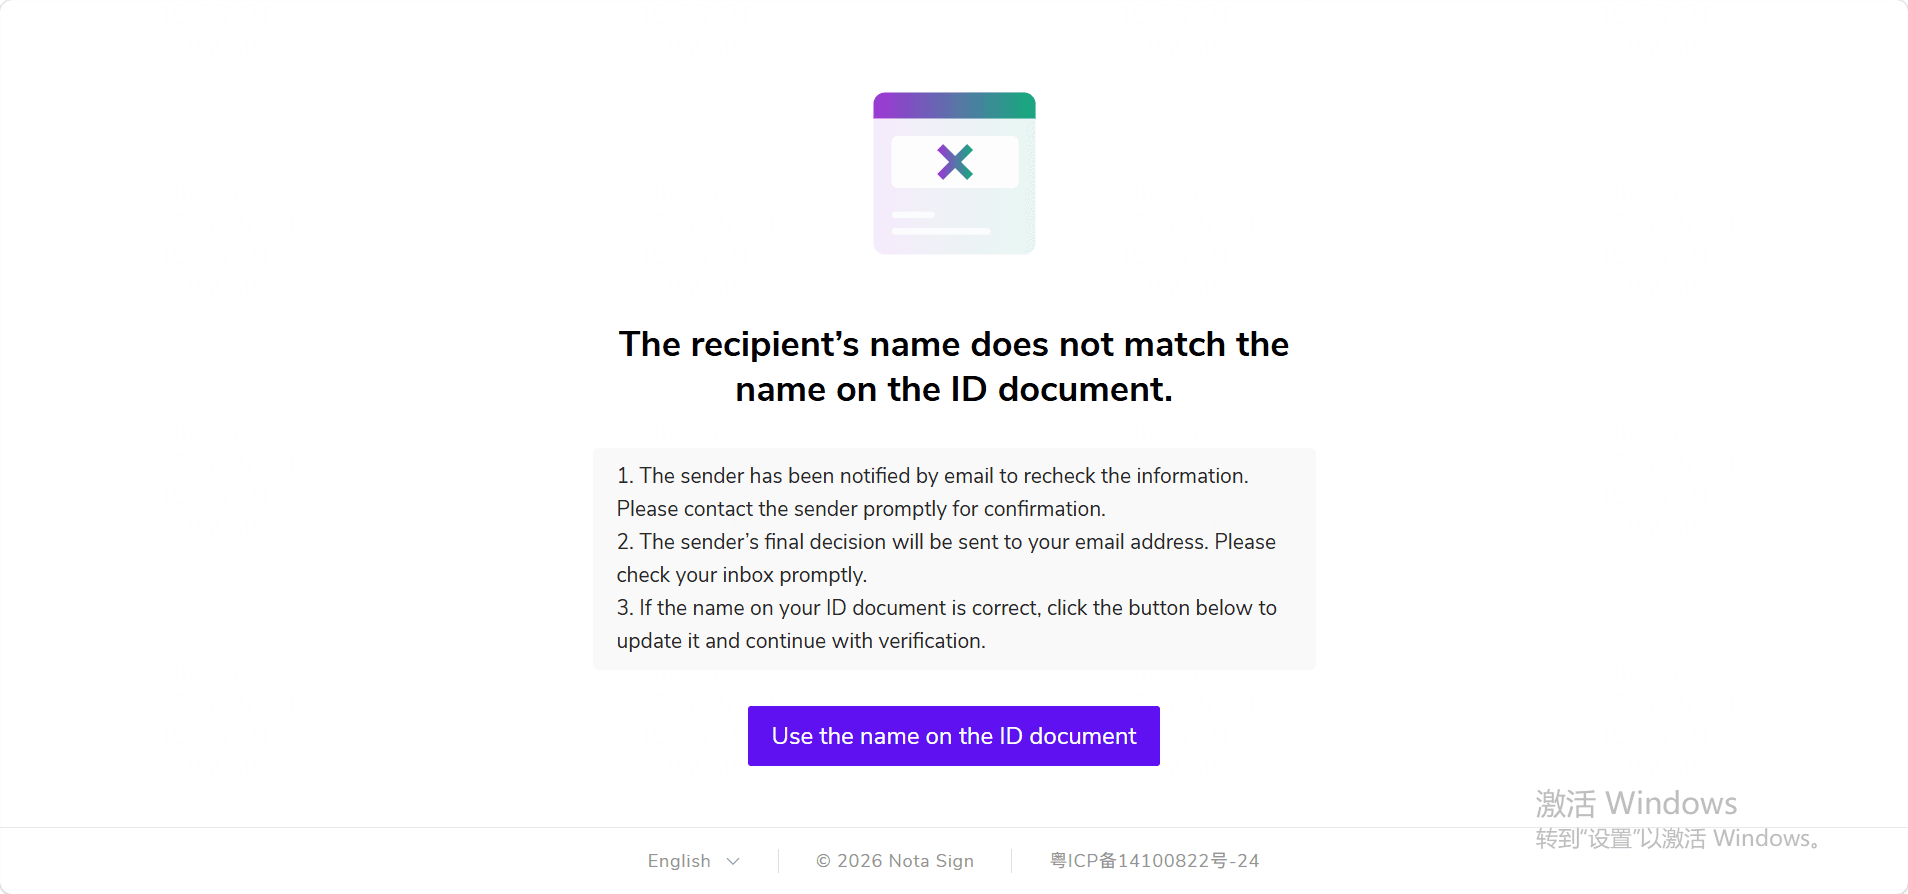Screen dimensions: 1908x894
Task: Click the Use the name on the ID document button
Action: click(x=953, y=736)
